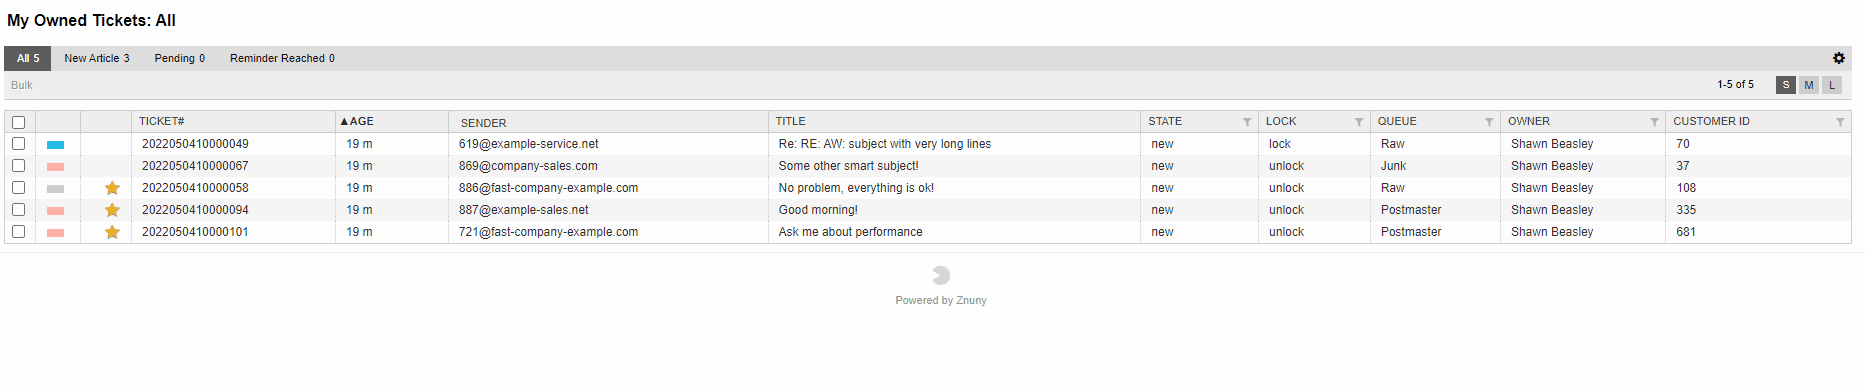Expand the Owner column filter dropdown
1865x391 pixels.
pyautogui.click(x=1654, y=122)
